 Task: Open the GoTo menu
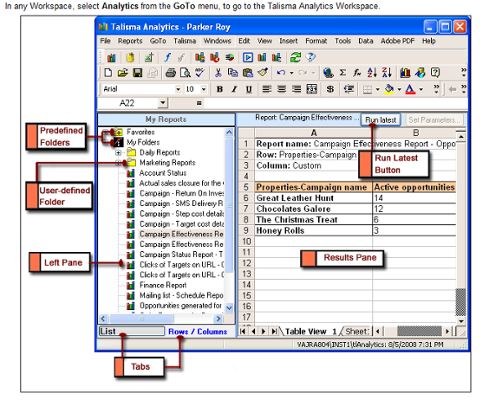158,41
